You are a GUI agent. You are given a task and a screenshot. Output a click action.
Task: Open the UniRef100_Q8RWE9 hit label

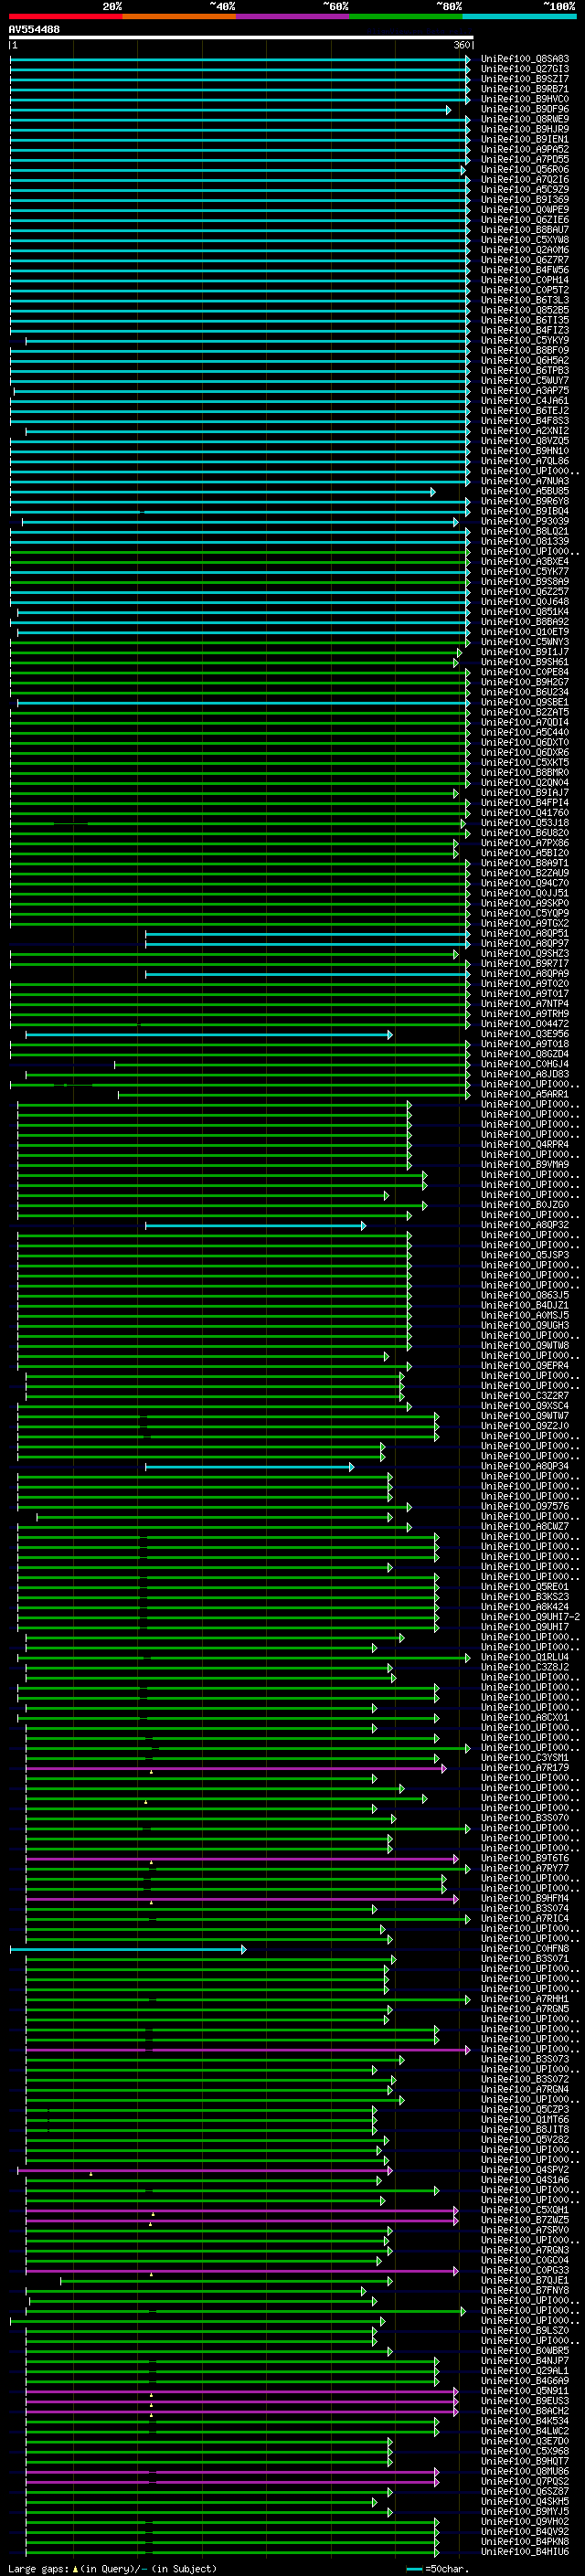point(525,119)
